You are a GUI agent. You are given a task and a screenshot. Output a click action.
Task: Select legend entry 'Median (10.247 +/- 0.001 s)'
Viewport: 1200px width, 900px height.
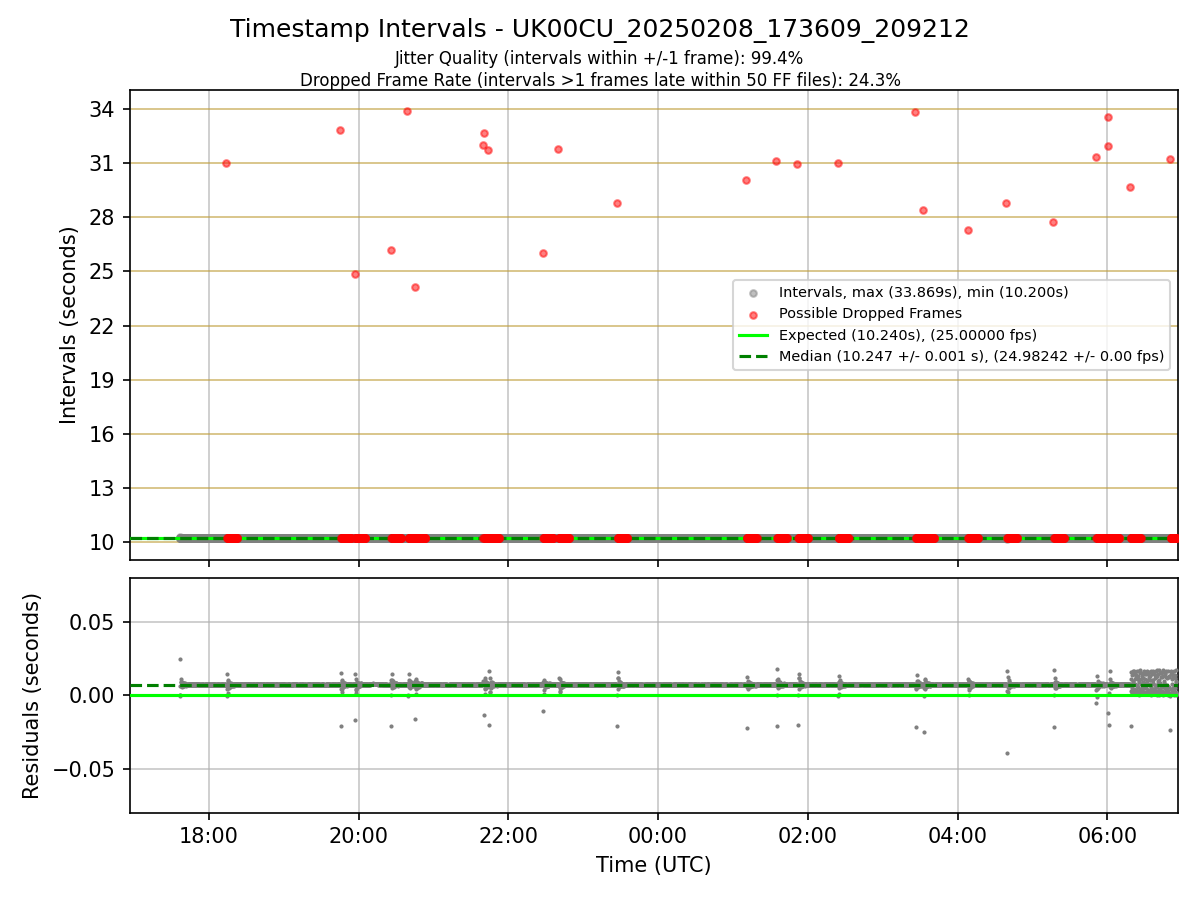coord(971,356)
